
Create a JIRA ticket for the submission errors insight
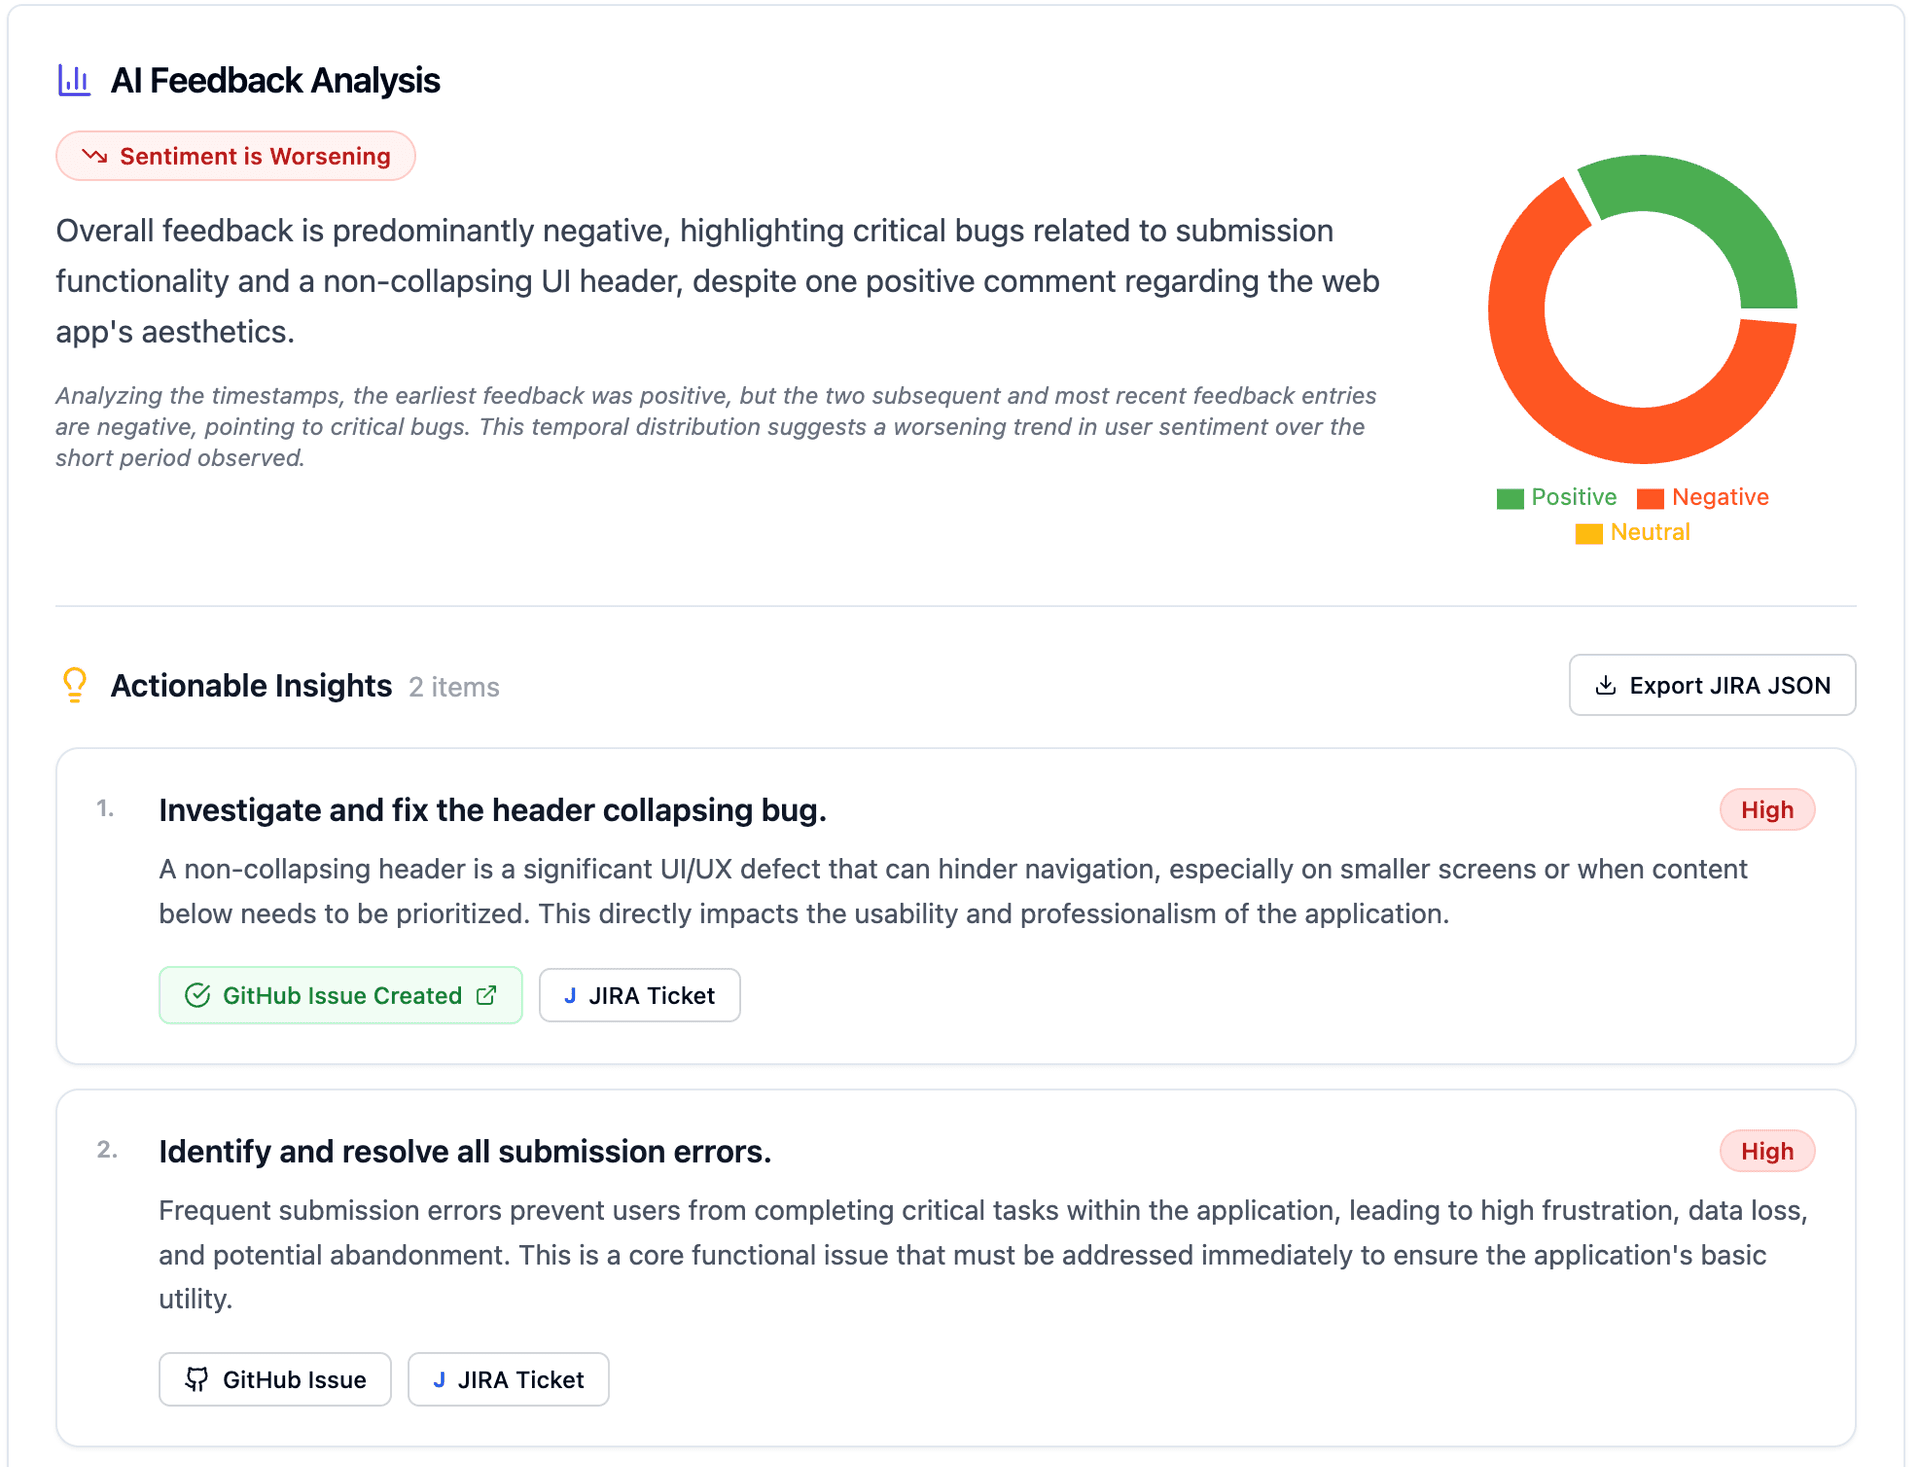[x=508, y=1379]
